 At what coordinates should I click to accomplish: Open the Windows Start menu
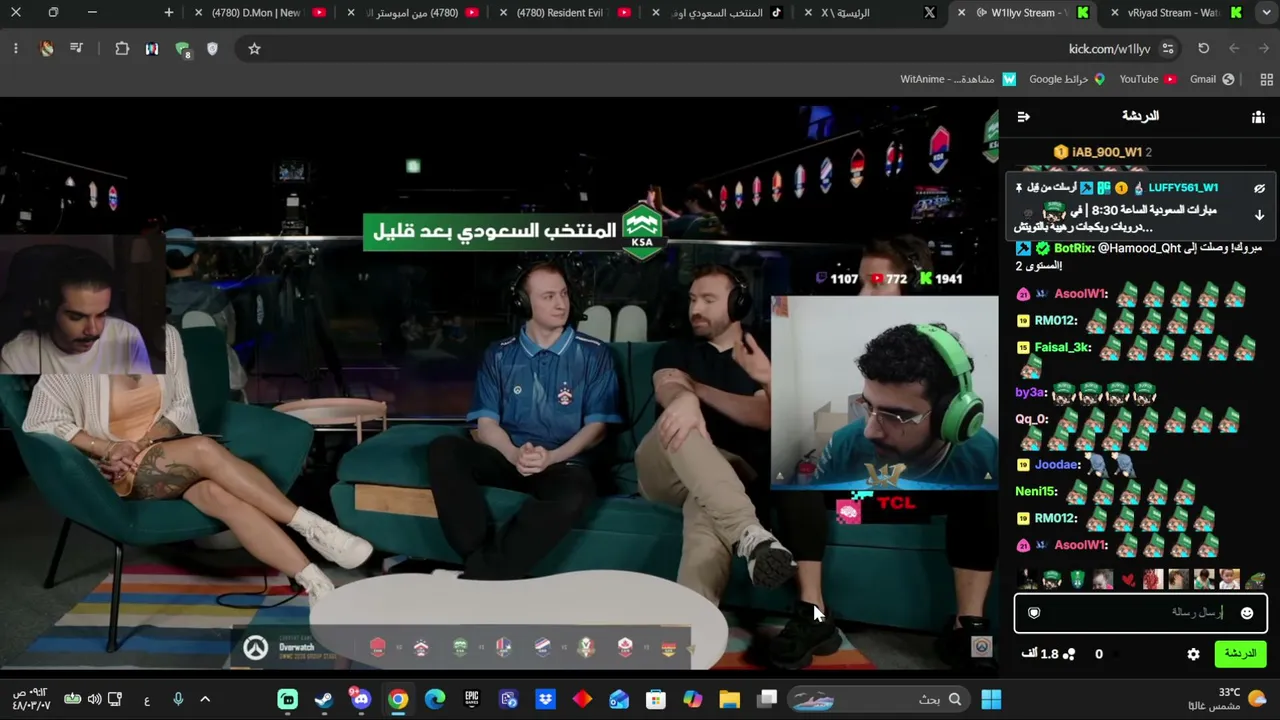pyautogui.click(x=991, y=699)
